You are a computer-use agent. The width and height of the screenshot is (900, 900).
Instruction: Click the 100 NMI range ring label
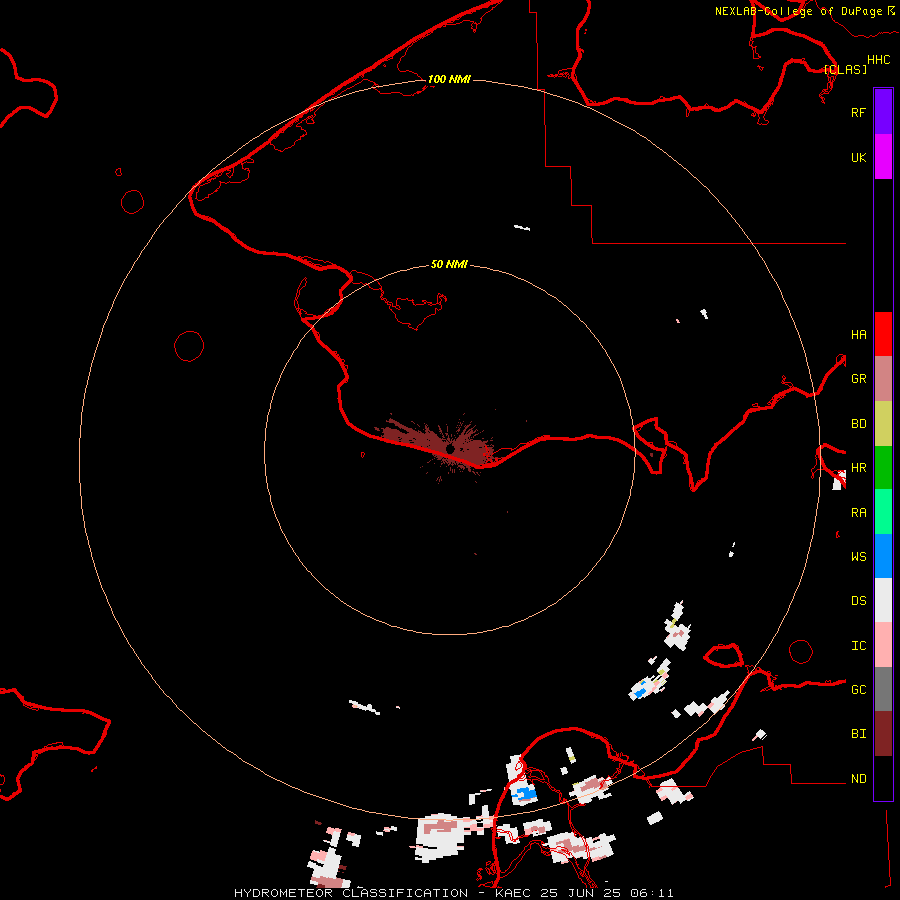(449, 79)
